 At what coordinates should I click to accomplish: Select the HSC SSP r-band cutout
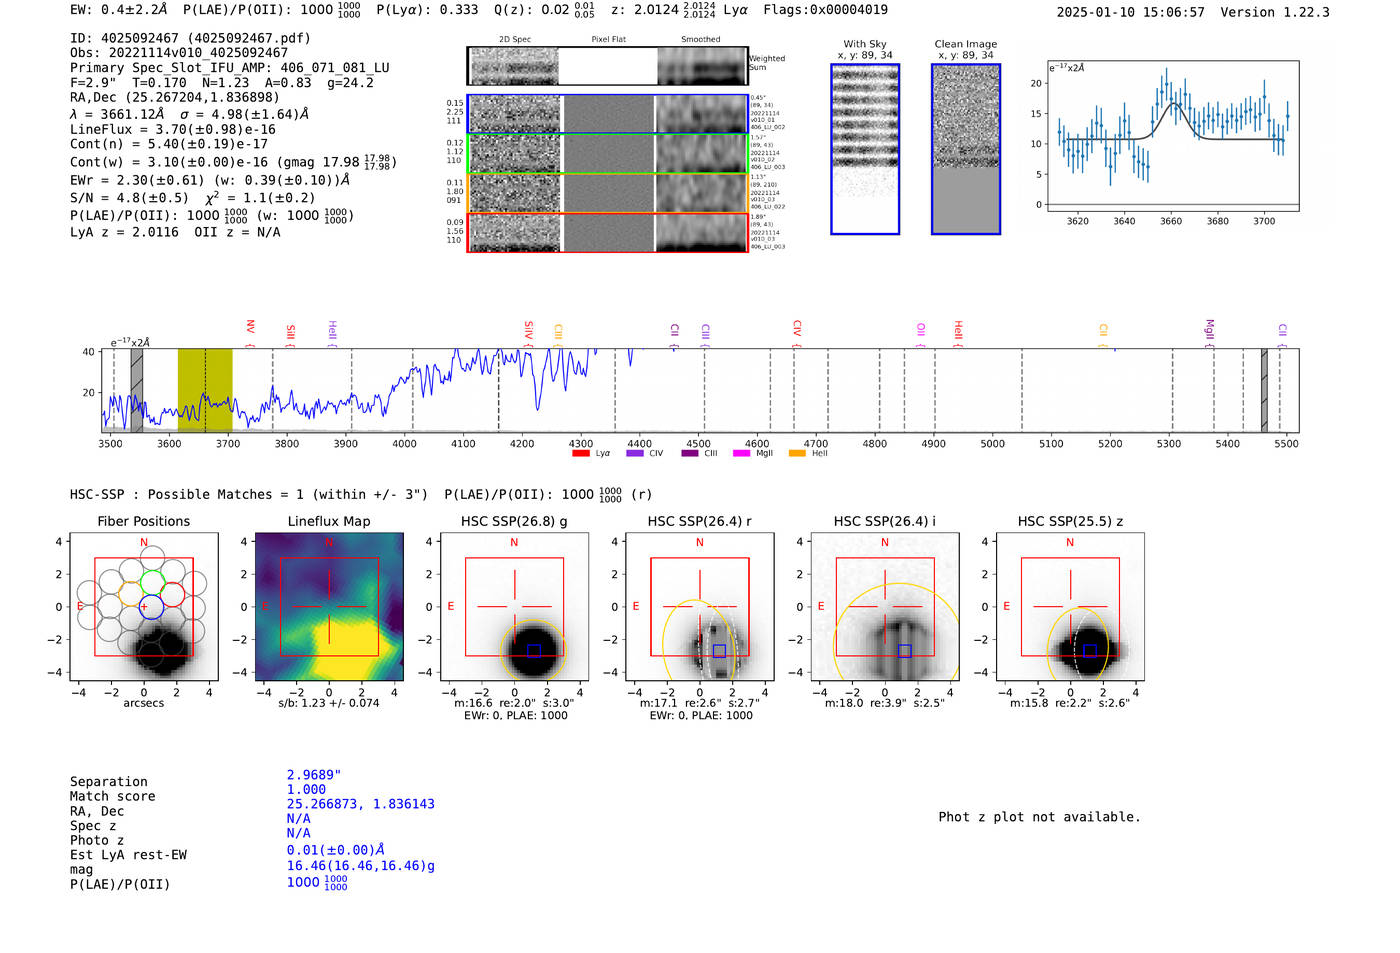[699, 607]
